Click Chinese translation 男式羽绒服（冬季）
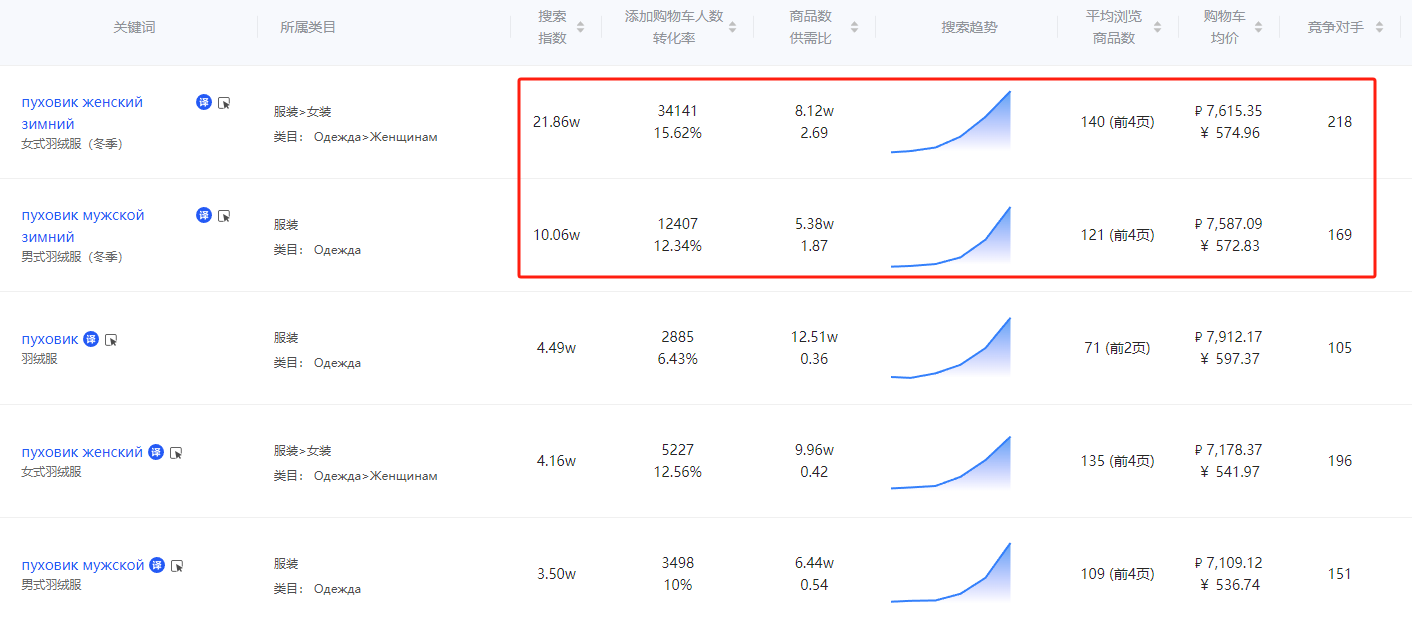The image size is (1412, 619). 72,257
